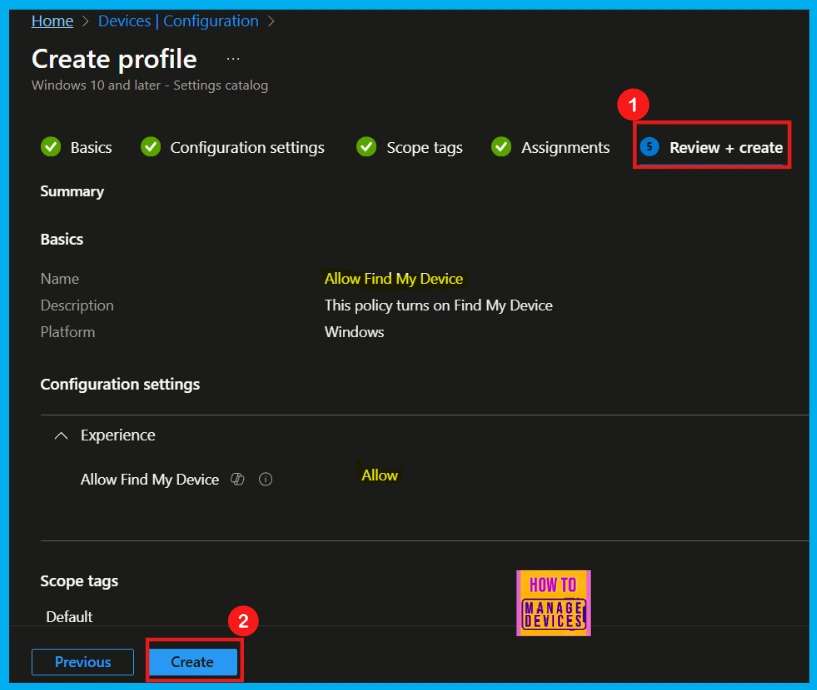The image size is (817, 690).
Task: Follow the Home breadcrumb link
Action: point(52,21)
